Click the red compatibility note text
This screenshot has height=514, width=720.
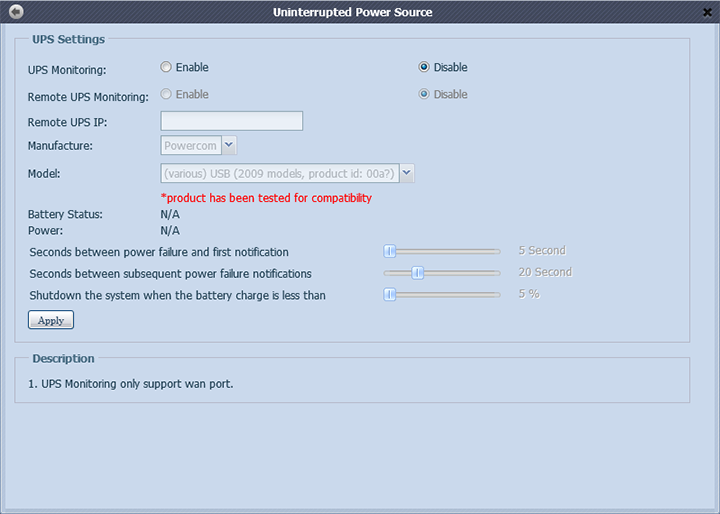266,198
